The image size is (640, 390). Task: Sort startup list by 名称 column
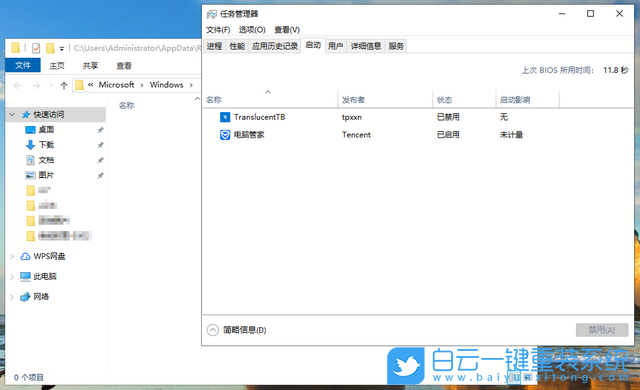[270, 100]
